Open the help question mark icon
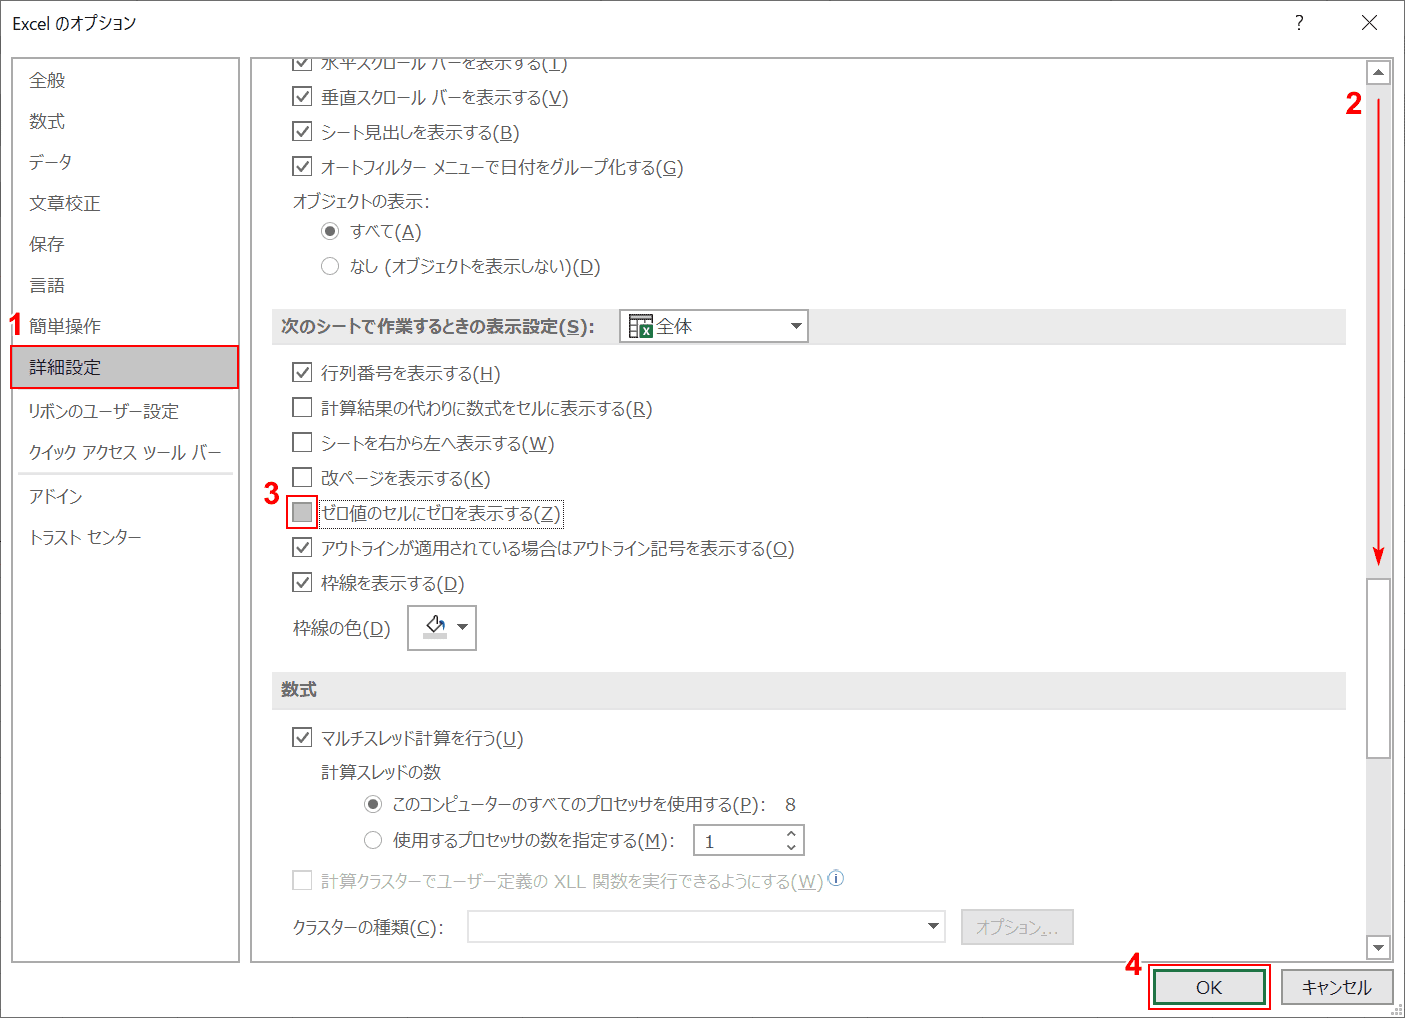This screenshot has height=1018, width=1405. click(x=1299, y=23)
